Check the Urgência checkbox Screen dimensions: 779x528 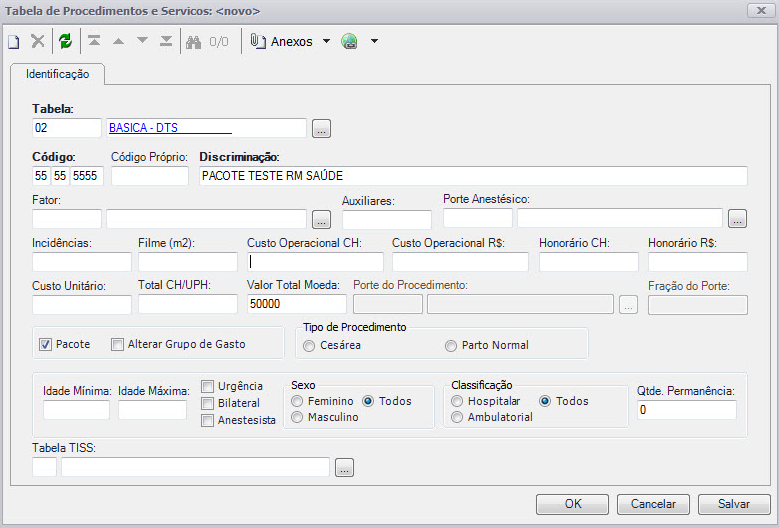click(207, 386)
